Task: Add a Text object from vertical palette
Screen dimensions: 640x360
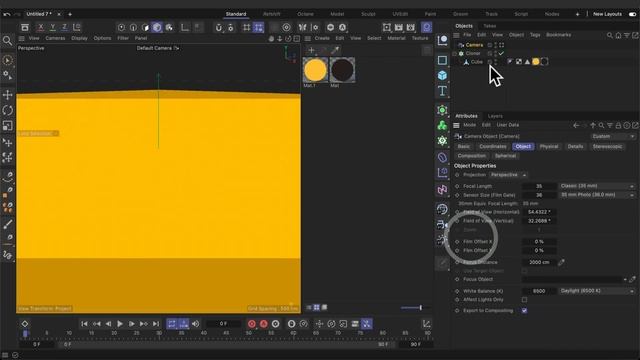Action: tap(442, 91)
